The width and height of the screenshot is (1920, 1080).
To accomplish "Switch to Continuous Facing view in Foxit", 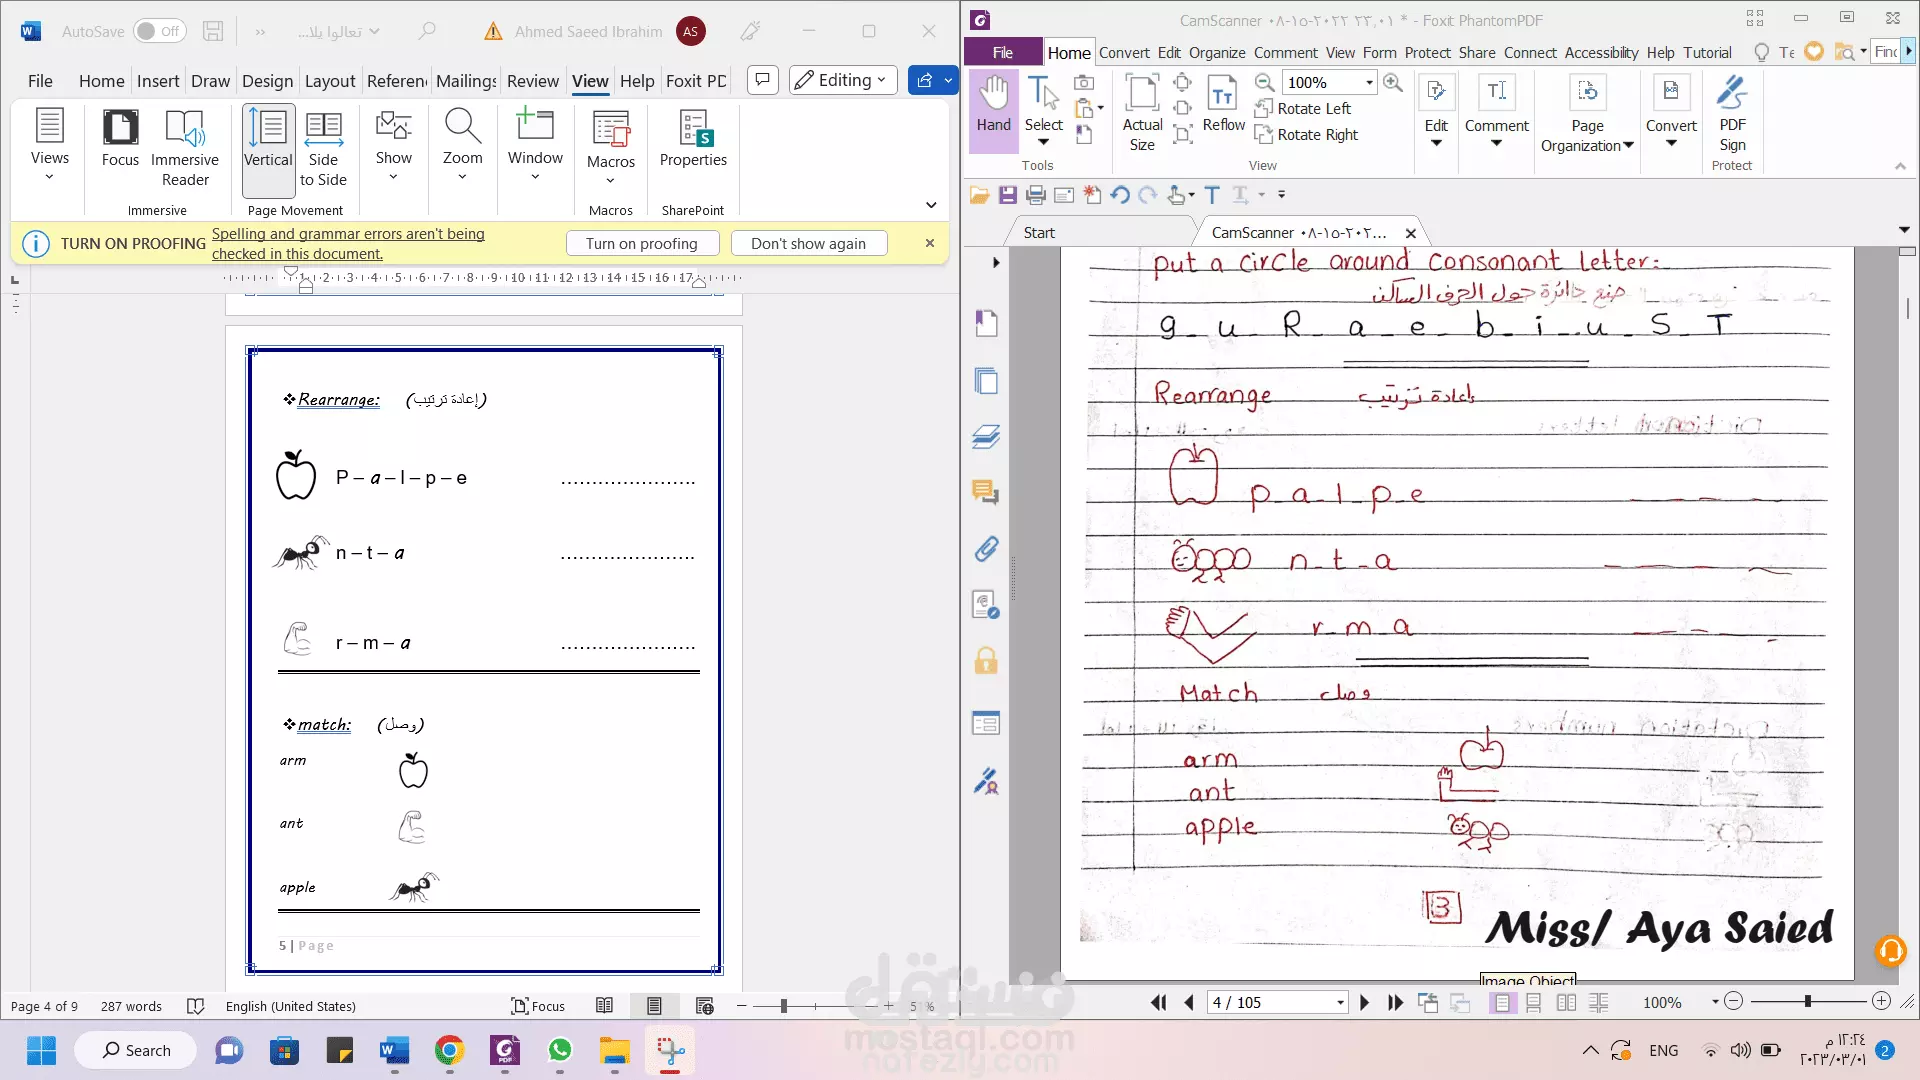I will 1599,1002.
